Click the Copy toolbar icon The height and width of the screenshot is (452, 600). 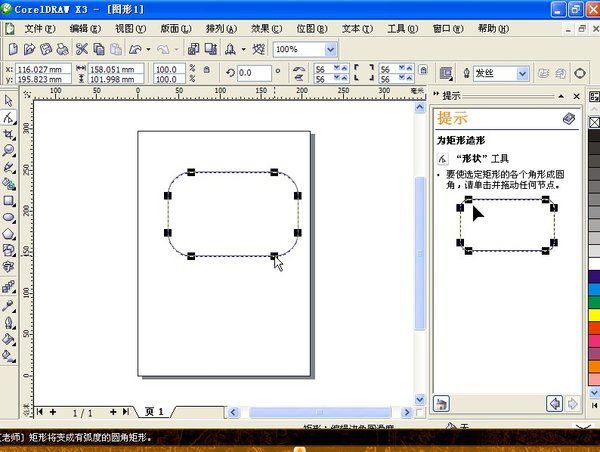coord(99,49)
